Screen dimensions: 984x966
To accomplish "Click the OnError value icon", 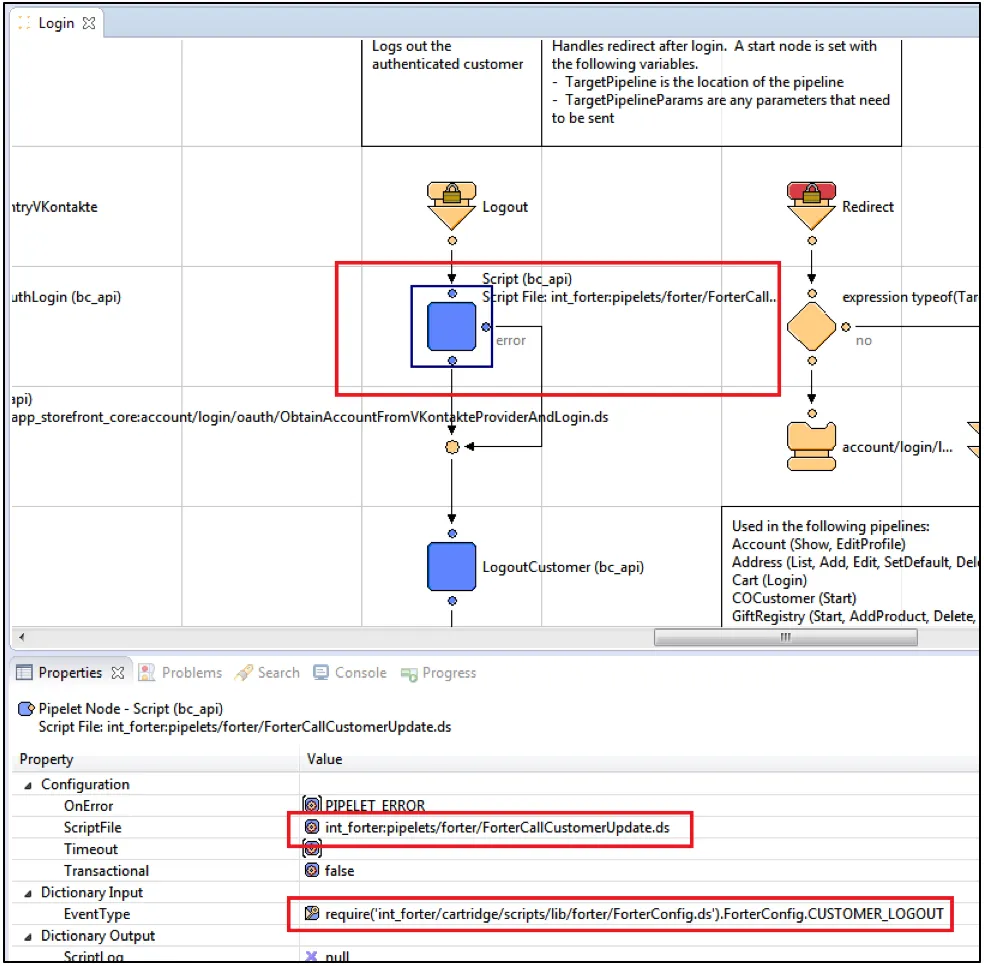I will 312,804.
